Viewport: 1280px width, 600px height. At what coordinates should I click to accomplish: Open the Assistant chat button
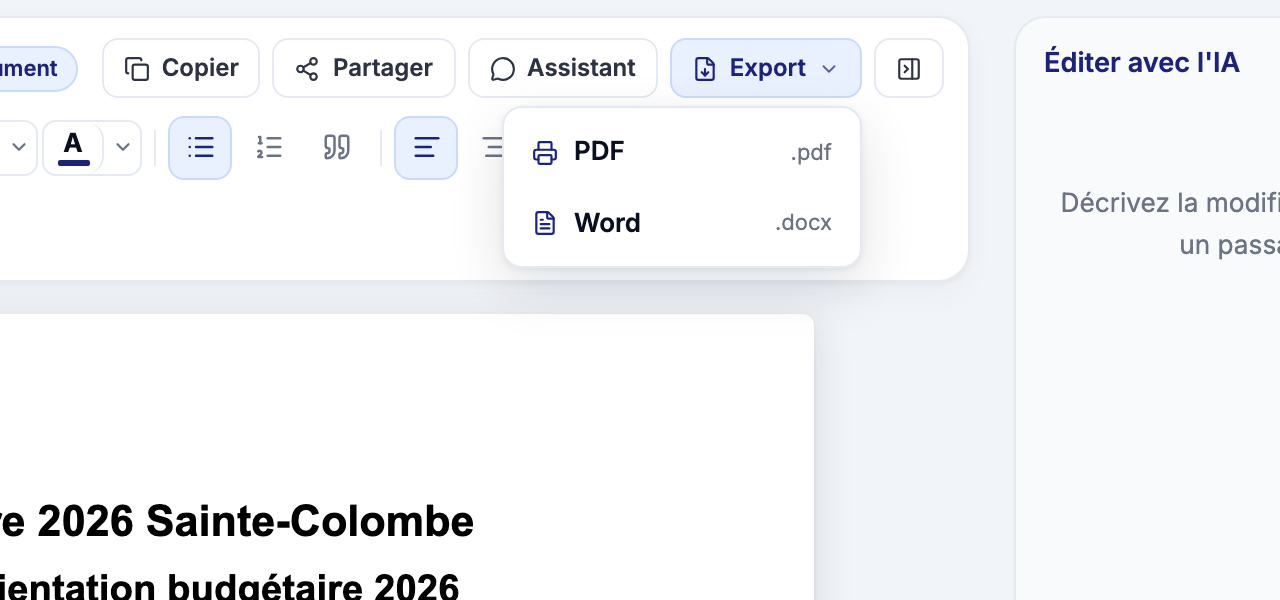tap(563, 68)
